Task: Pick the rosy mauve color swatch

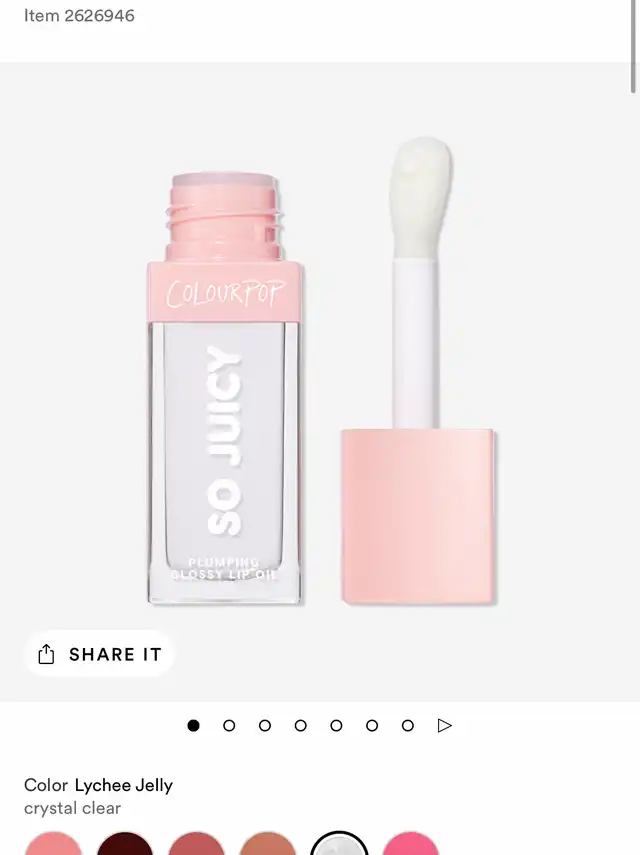Action: 196,844
